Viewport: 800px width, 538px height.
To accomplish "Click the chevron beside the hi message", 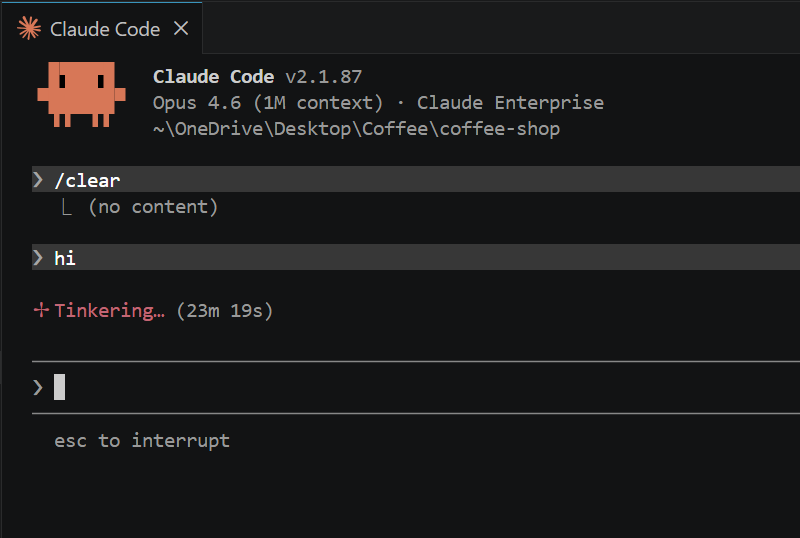I will 38,258.
